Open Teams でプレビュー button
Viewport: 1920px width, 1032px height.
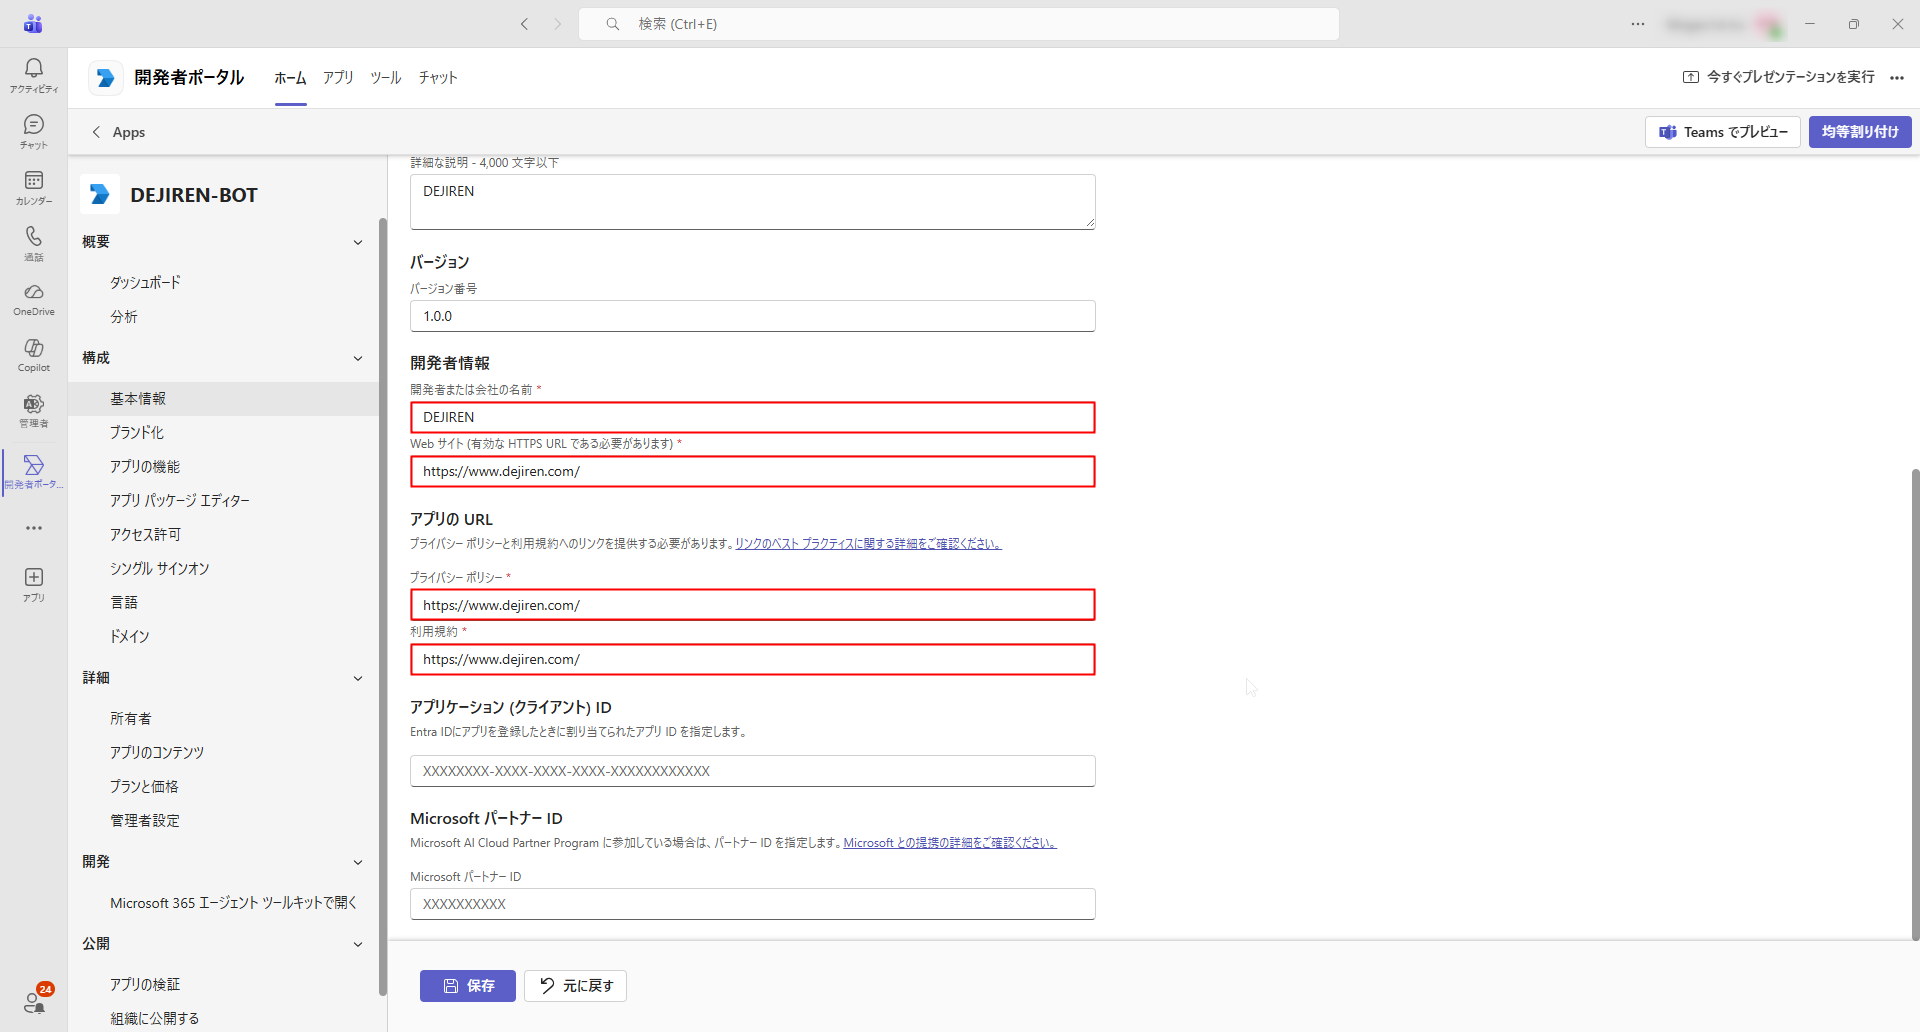pos(1723,132)
